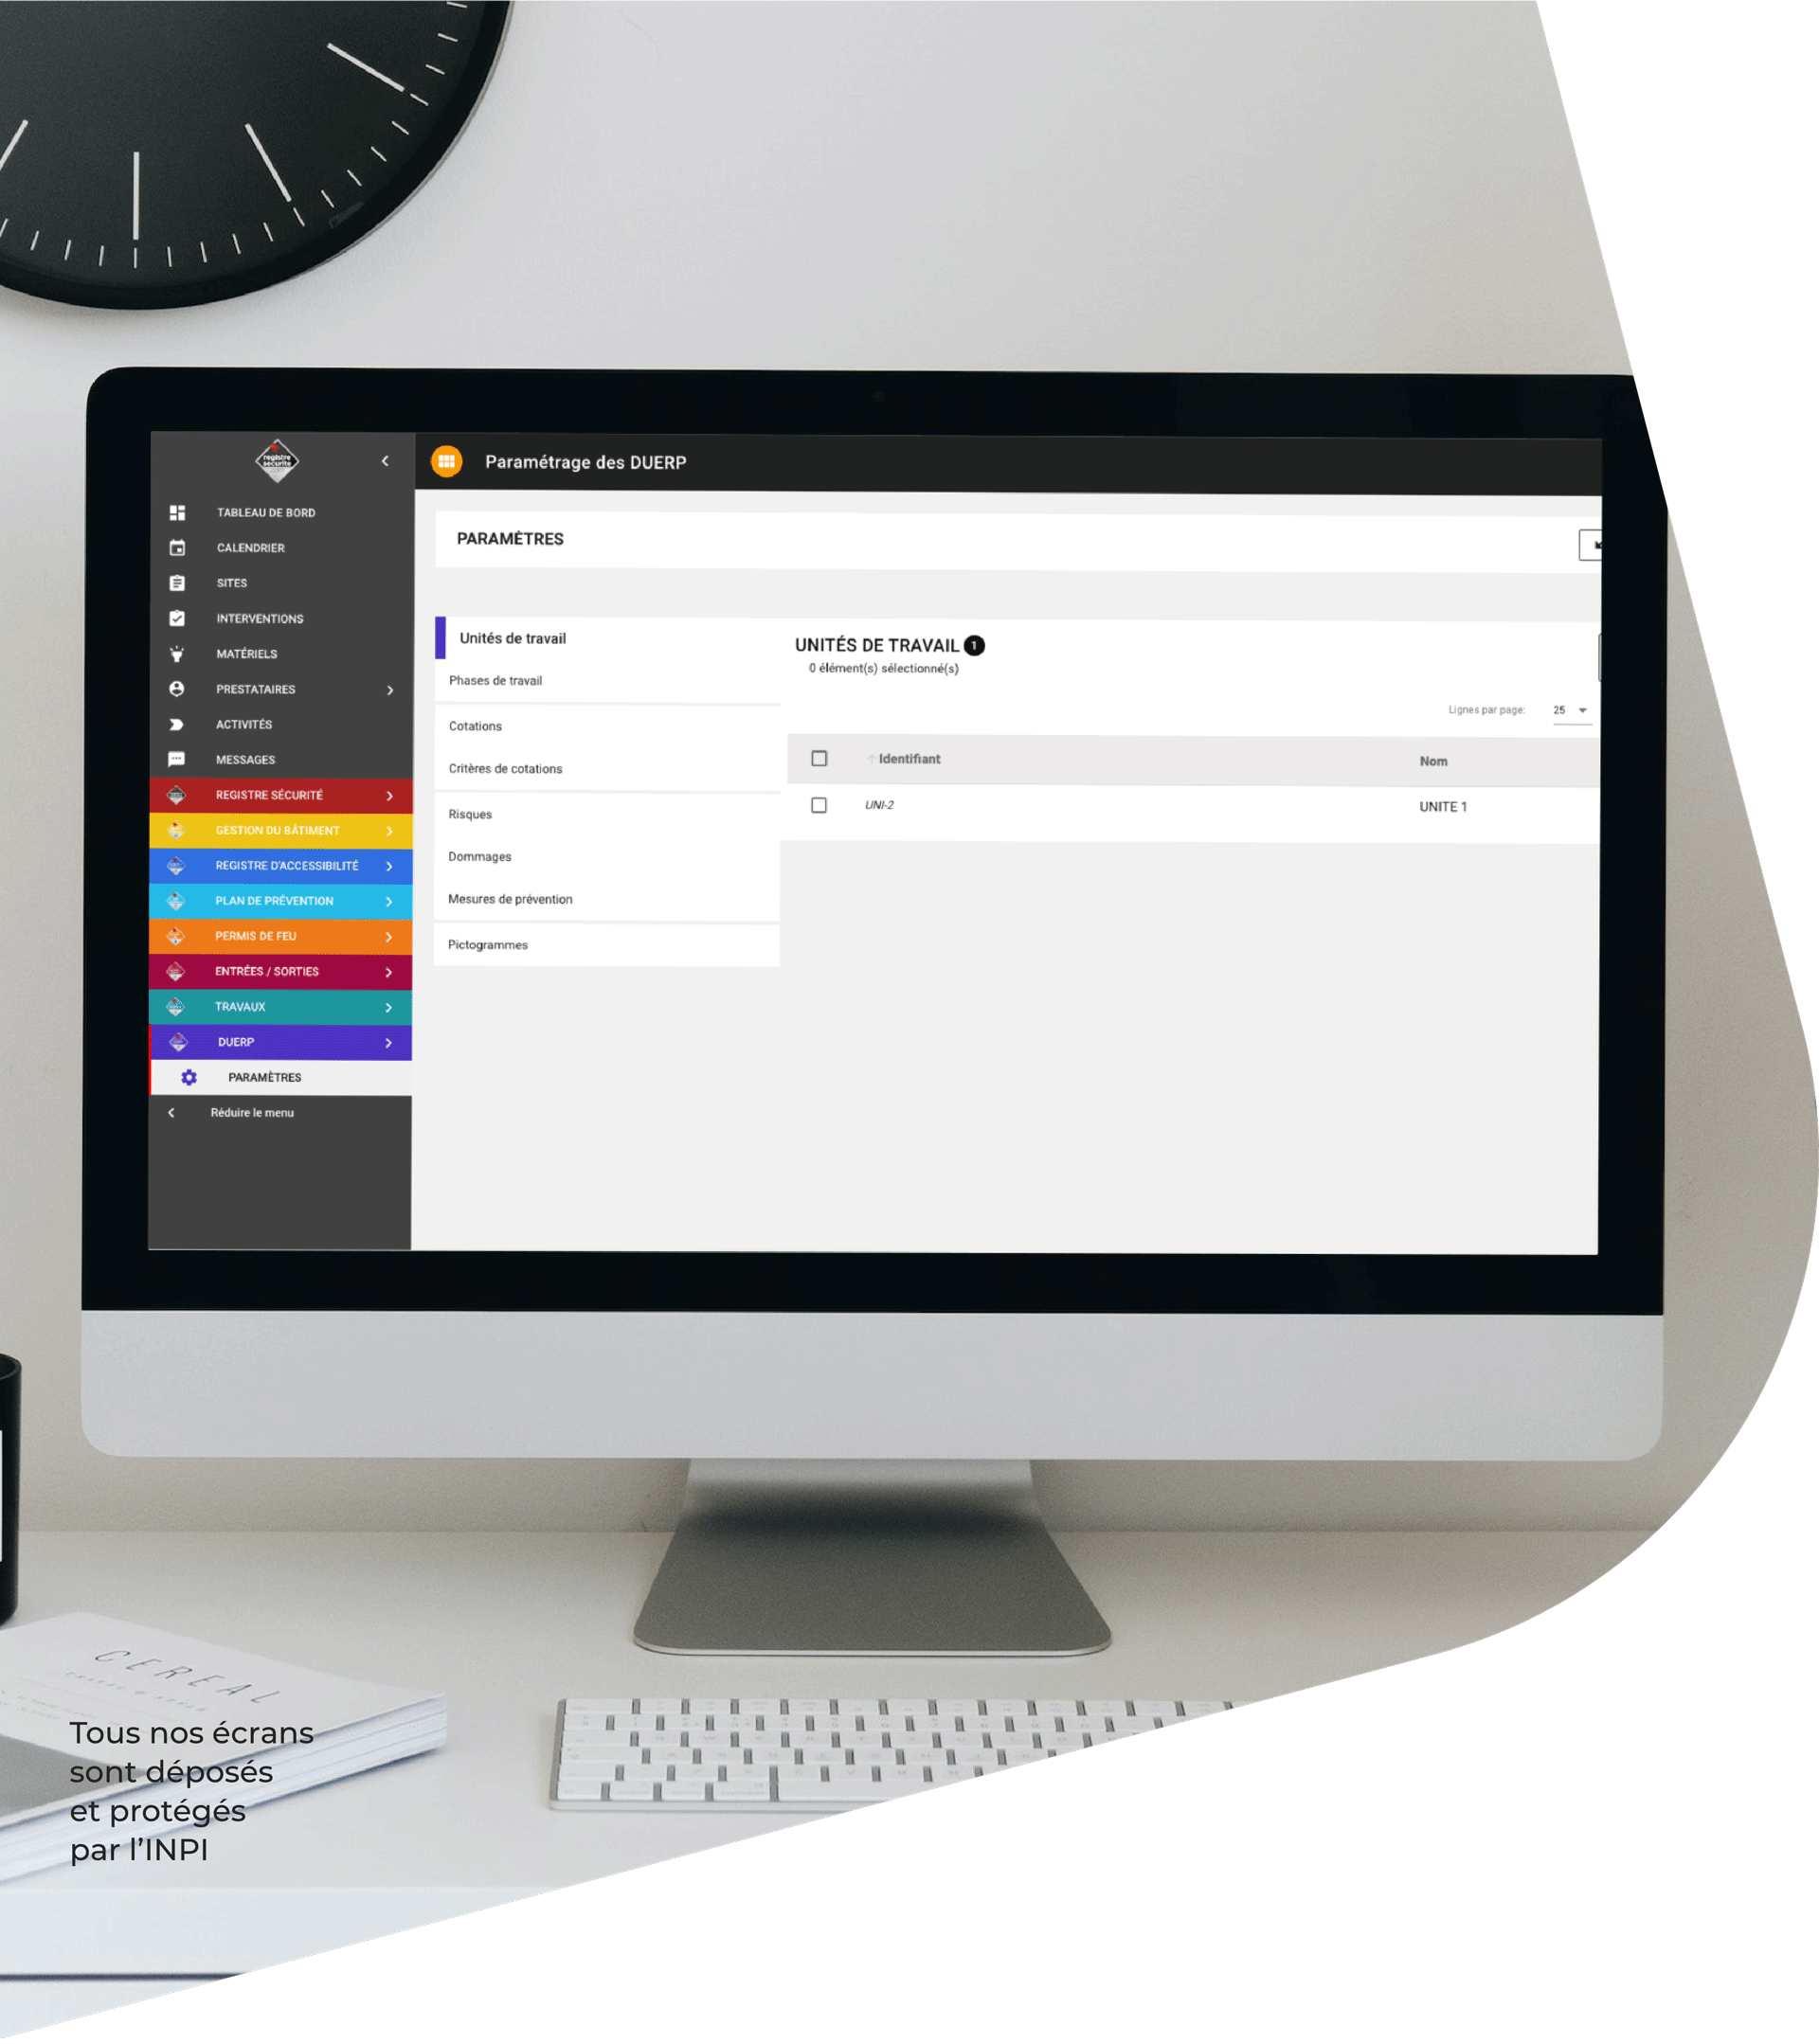Click the Interventions icon
The image size is (1819, 2044).
point(181,619)
